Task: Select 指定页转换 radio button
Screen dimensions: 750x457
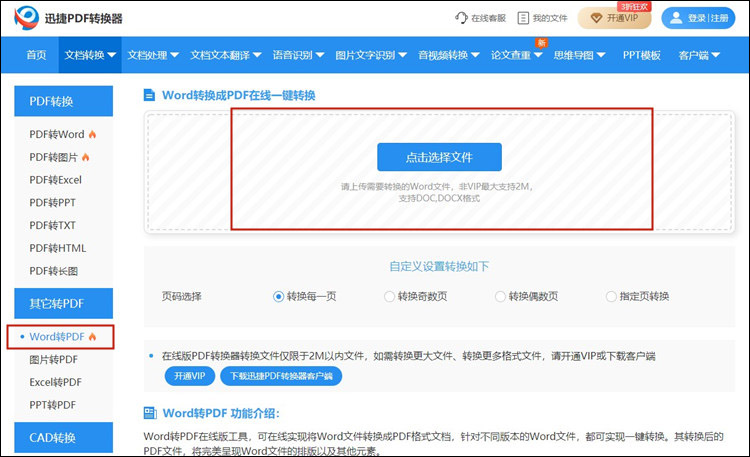Action: (611, 297)
